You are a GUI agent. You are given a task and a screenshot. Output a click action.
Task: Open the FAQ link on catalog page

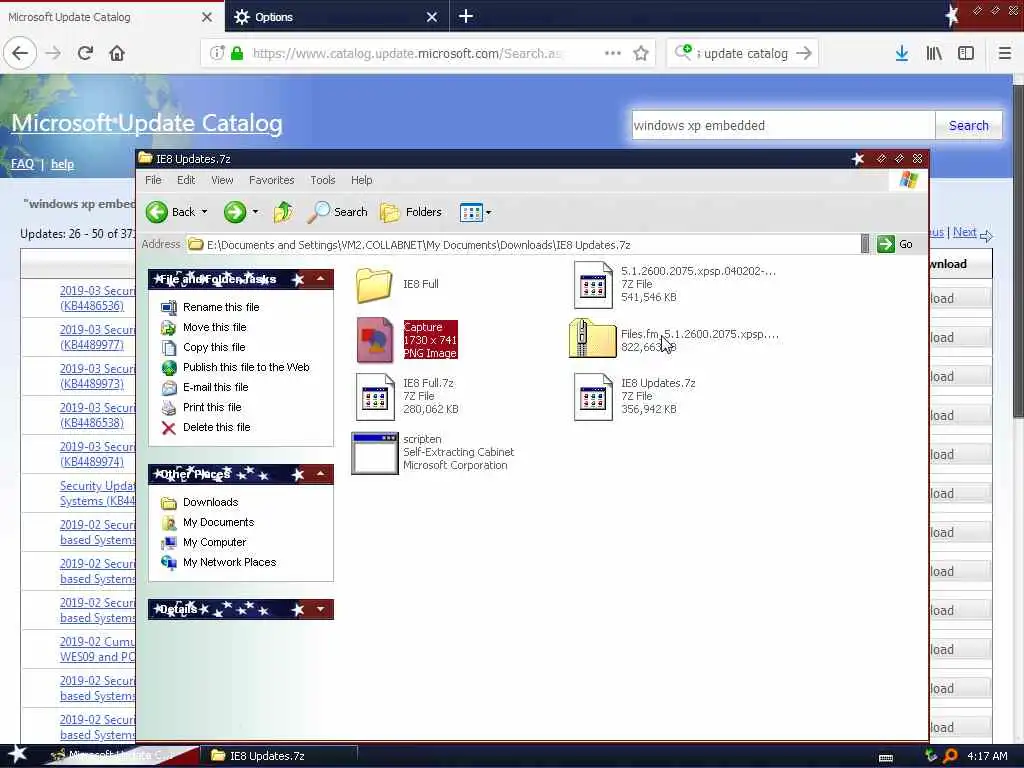click(22, 164)
